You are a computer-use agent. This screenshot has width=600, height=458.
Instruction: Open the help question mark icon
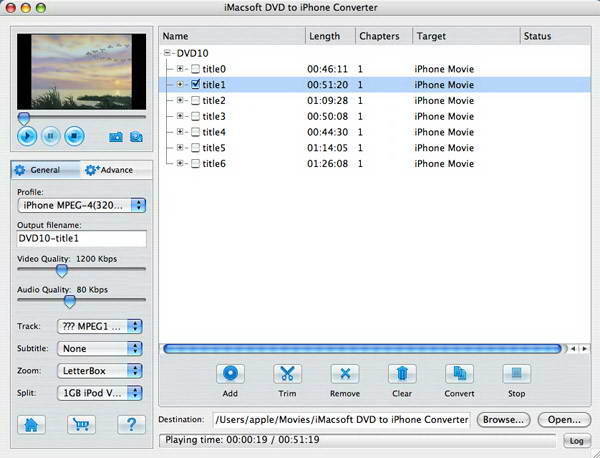pos(131,424)
